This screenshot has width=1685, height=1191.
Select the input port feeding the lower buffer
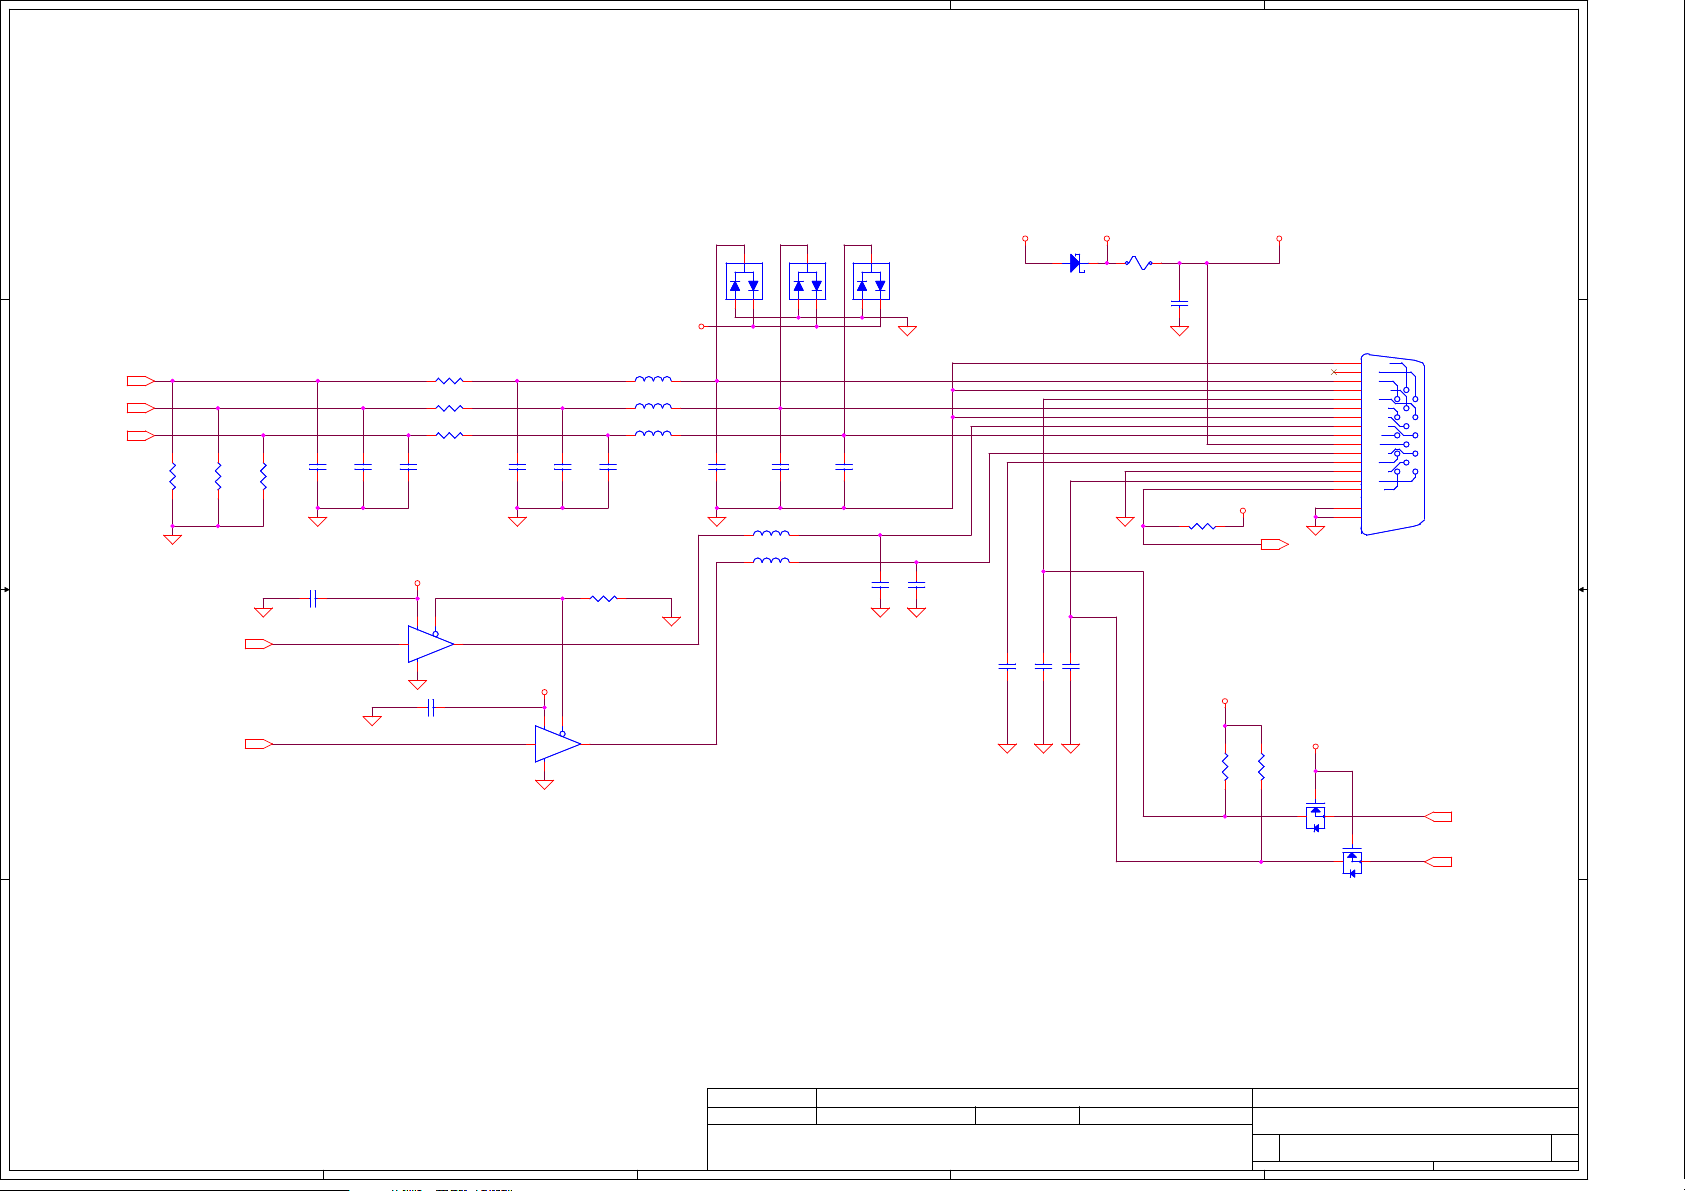tap(259, 744)
